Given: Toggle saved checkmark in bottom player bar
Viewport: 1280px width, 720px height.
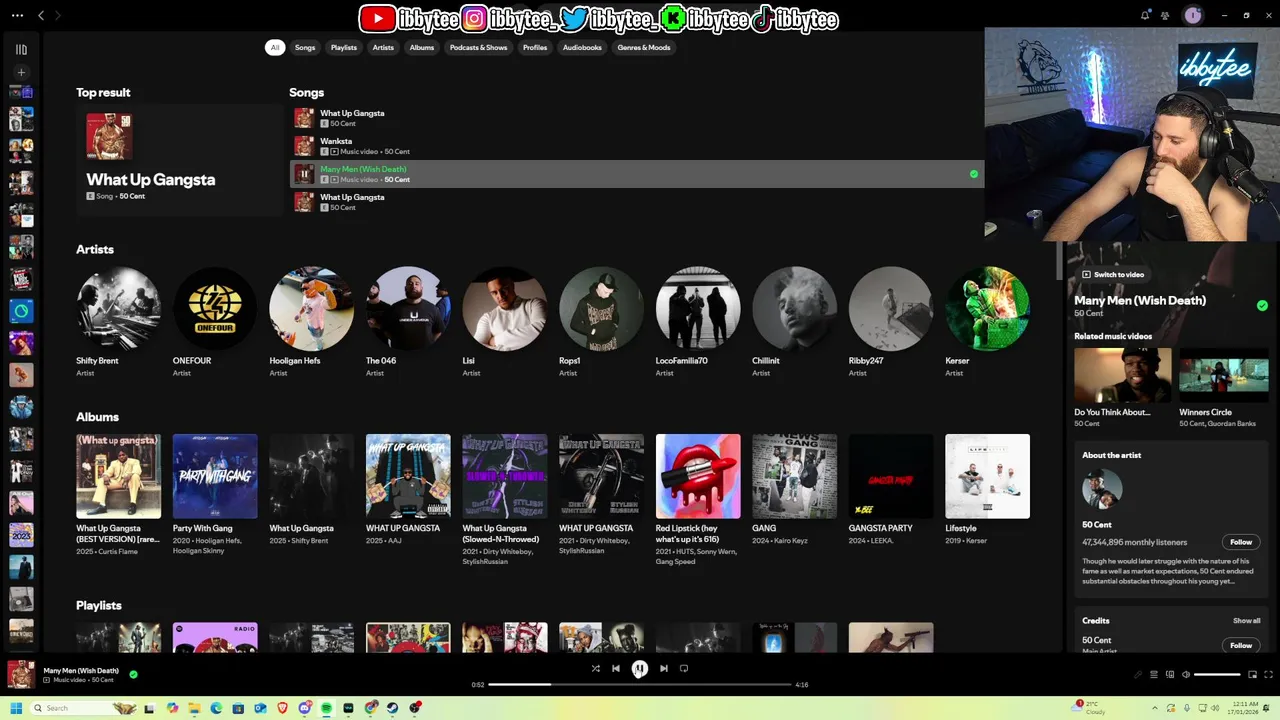Looking at the screenshot, I should 133,674.
